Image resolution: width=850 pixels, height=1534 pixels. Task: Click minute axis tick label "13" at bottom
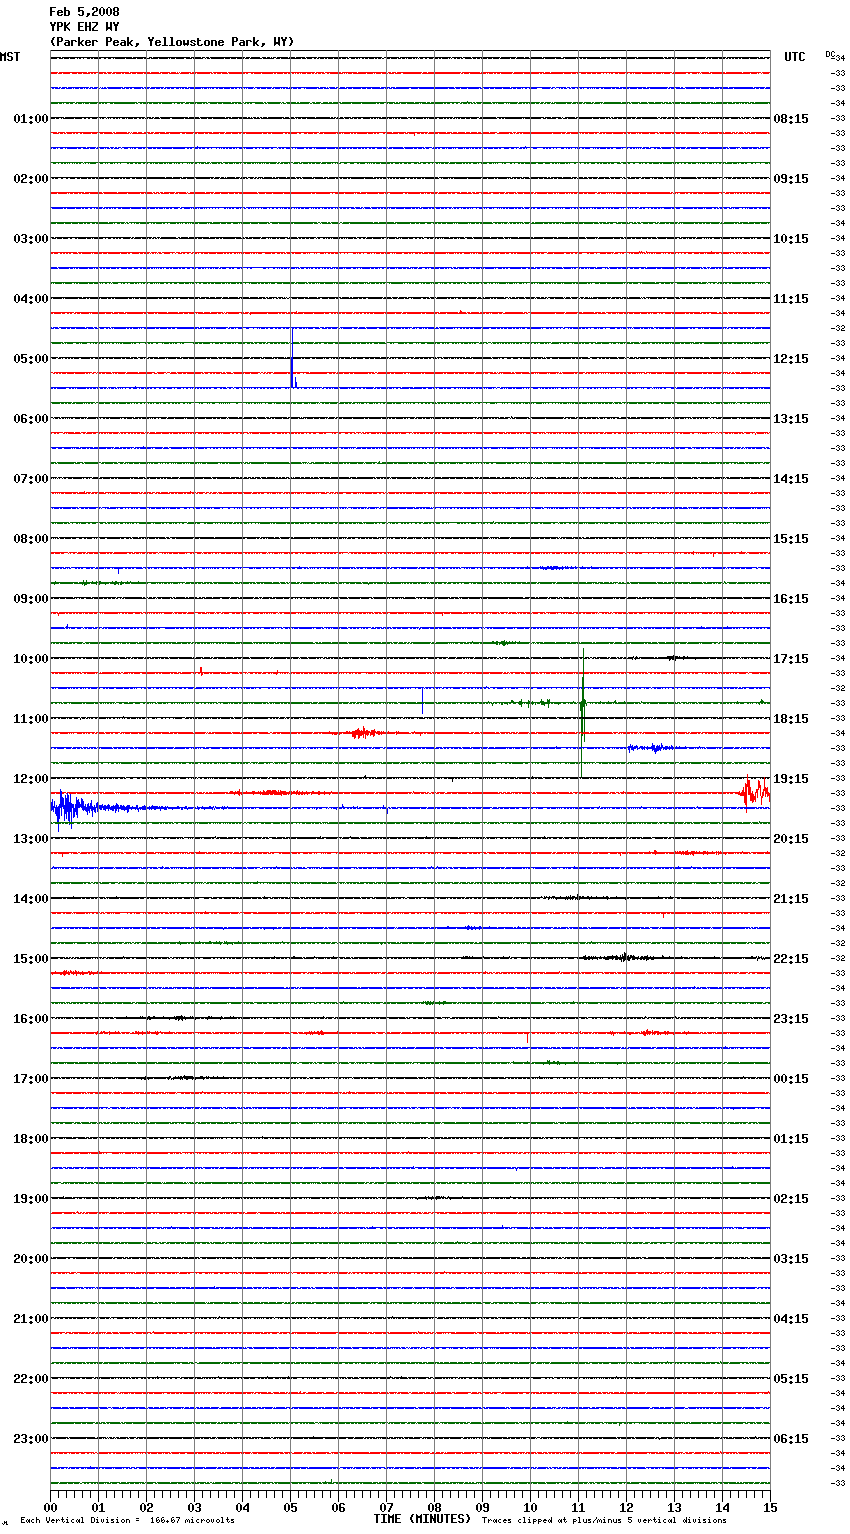[674, 1507]
